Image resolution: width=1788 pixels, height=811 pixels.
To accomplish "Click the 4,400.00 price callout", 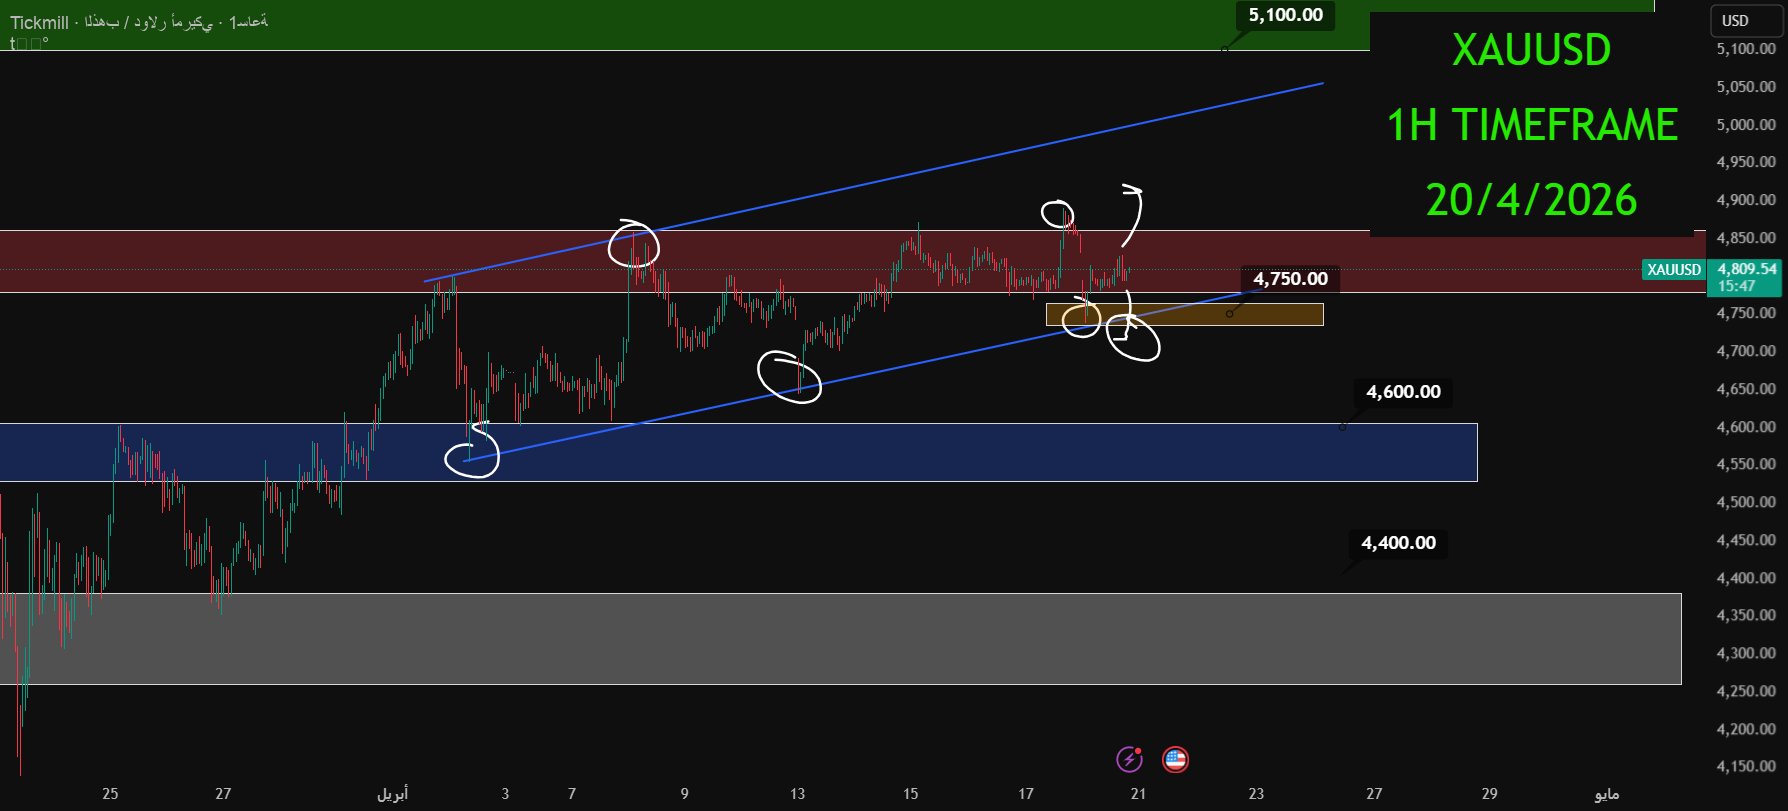I will 1398,543.
